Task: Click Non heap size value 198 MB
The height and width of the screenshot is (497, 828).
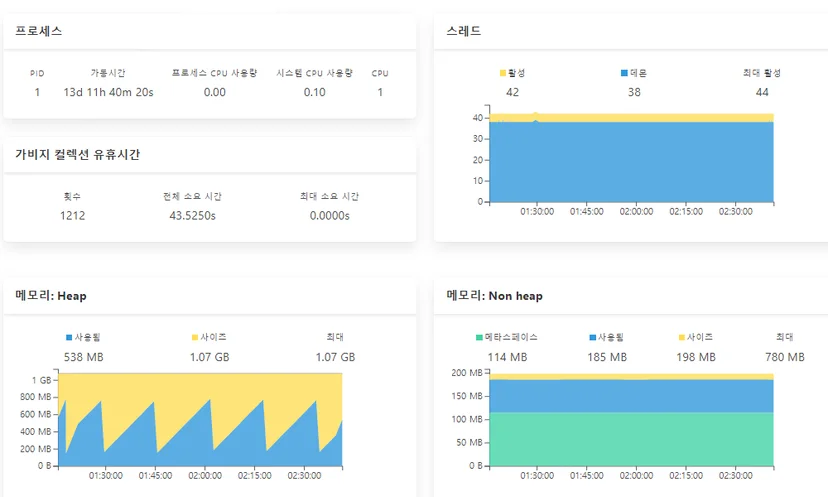Action: 696,357
